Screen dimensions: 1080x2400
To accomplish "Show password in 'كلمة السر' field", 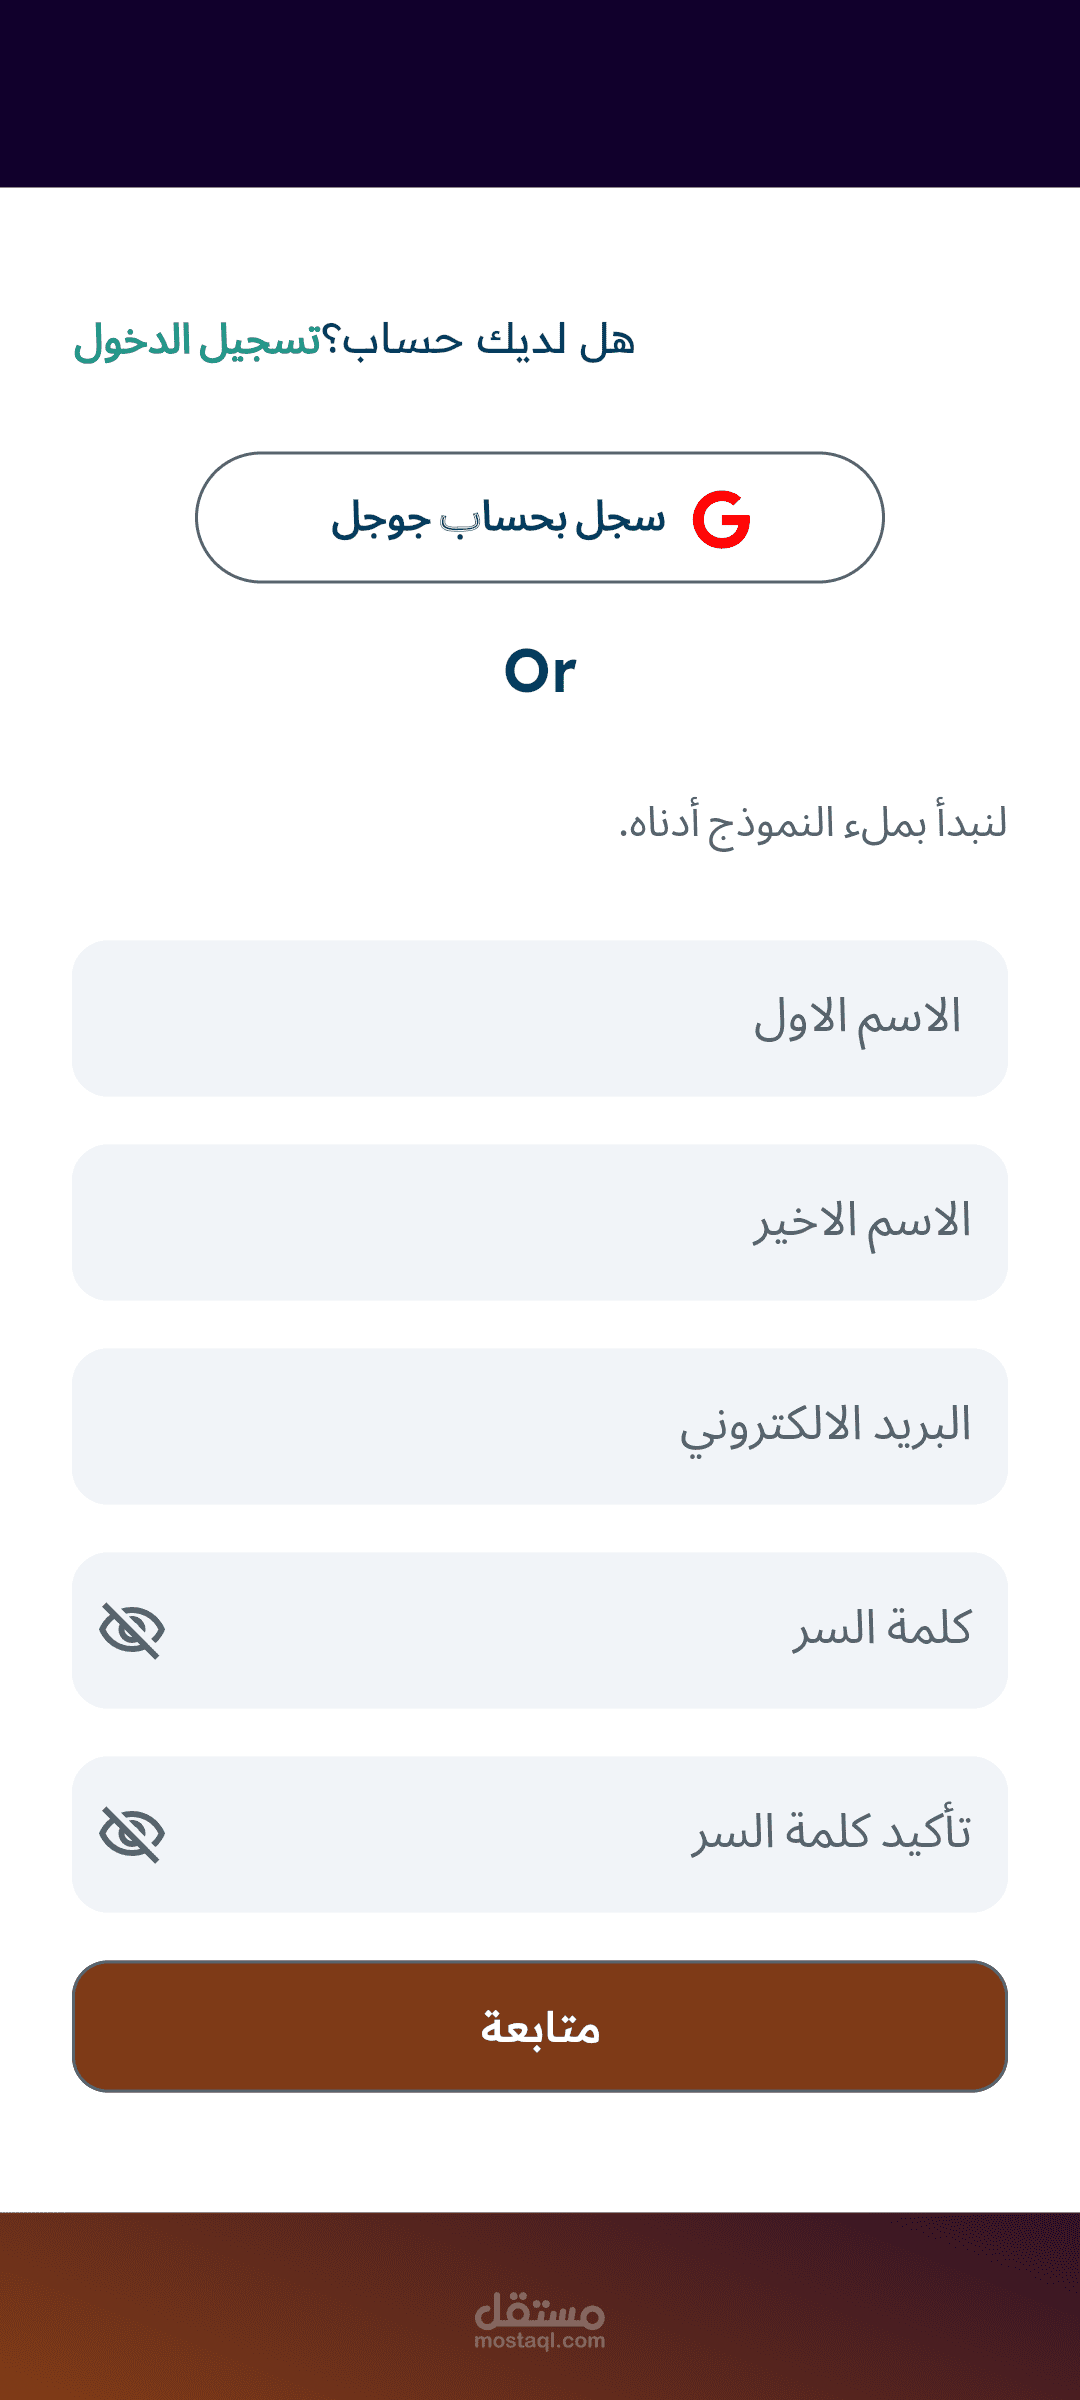I will pyautogui.click(x=132, y=1630).
